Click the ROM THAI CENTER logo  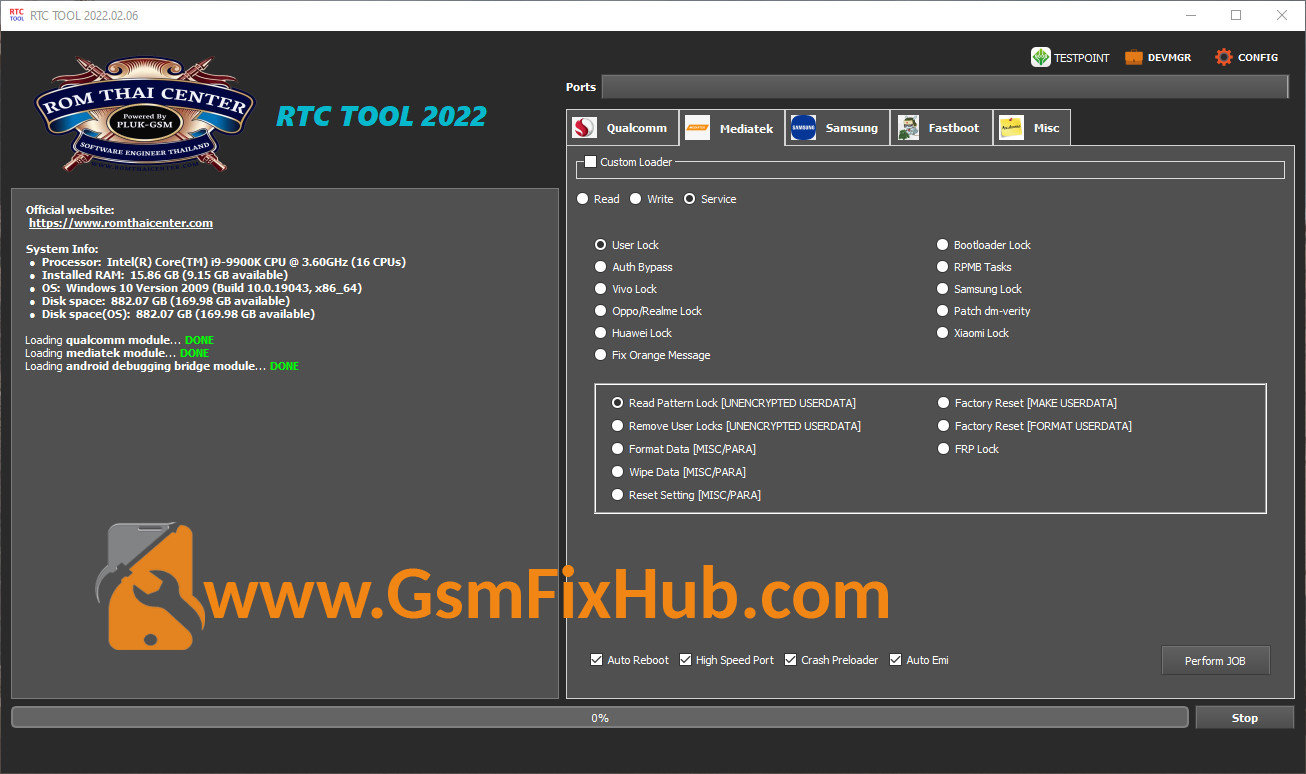(x=143, y=116)
